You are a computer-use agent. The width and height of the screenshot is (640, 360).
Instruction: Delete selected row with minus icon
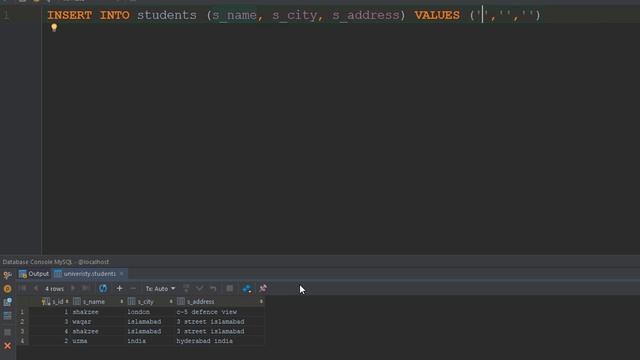133,289
